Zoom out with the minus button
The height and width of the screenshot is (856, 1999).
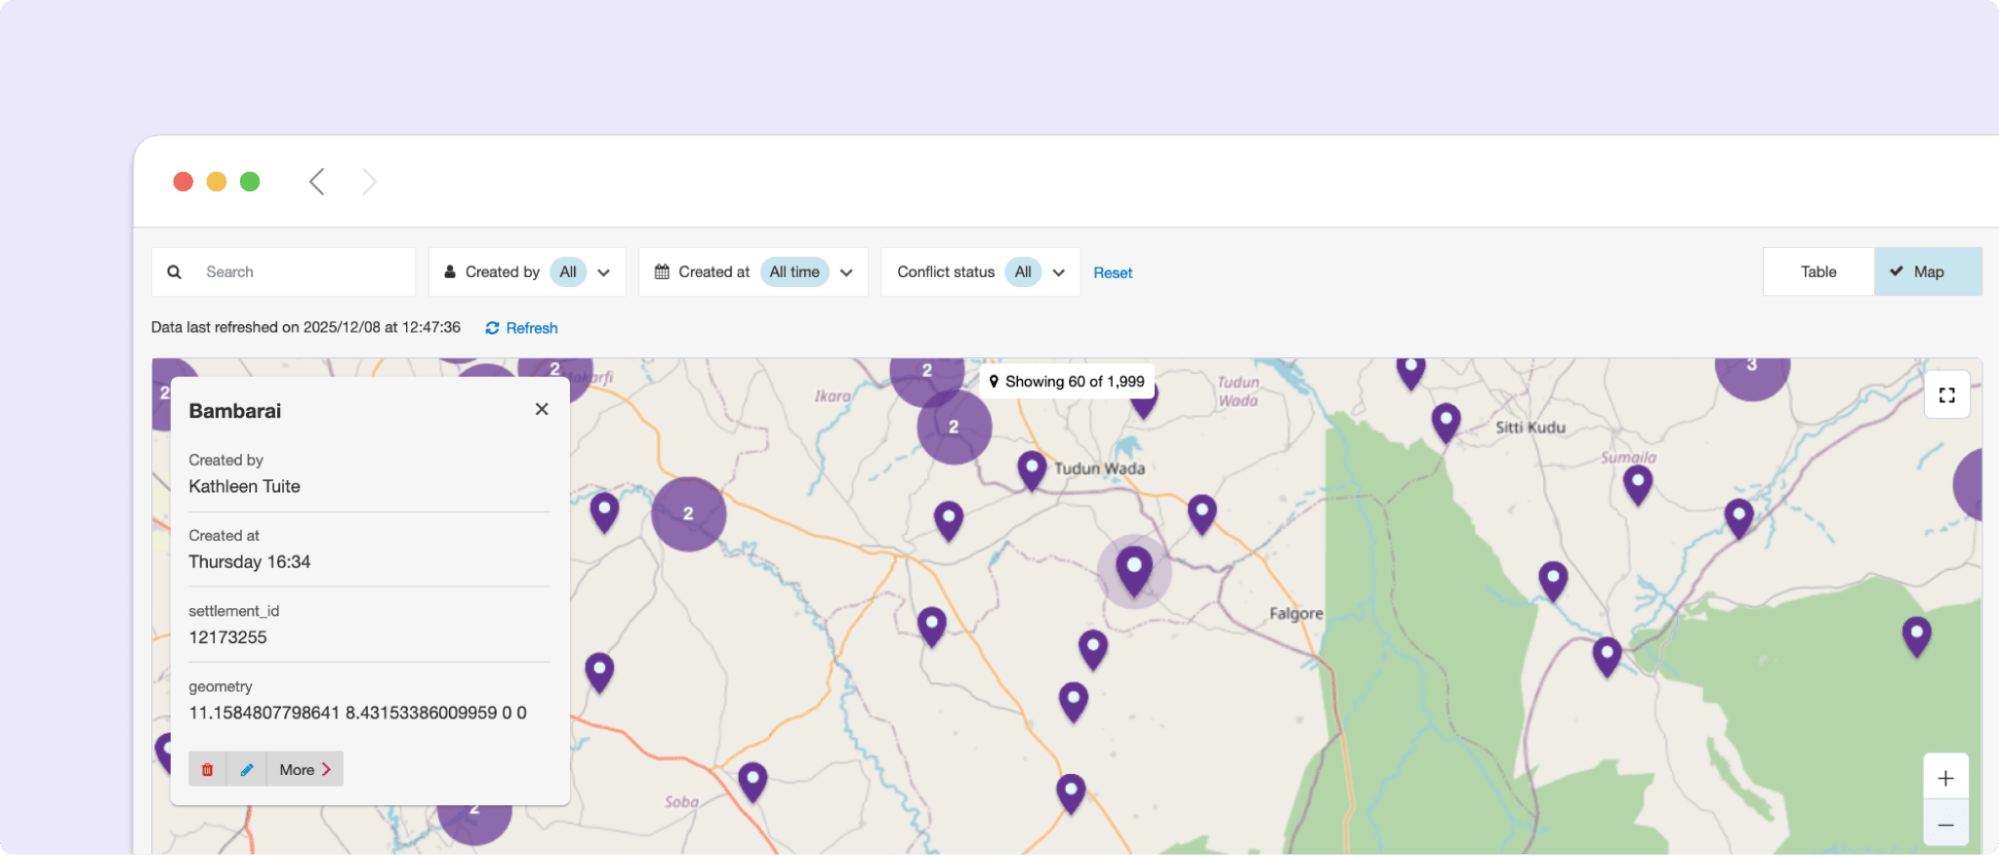point(1945,825)
